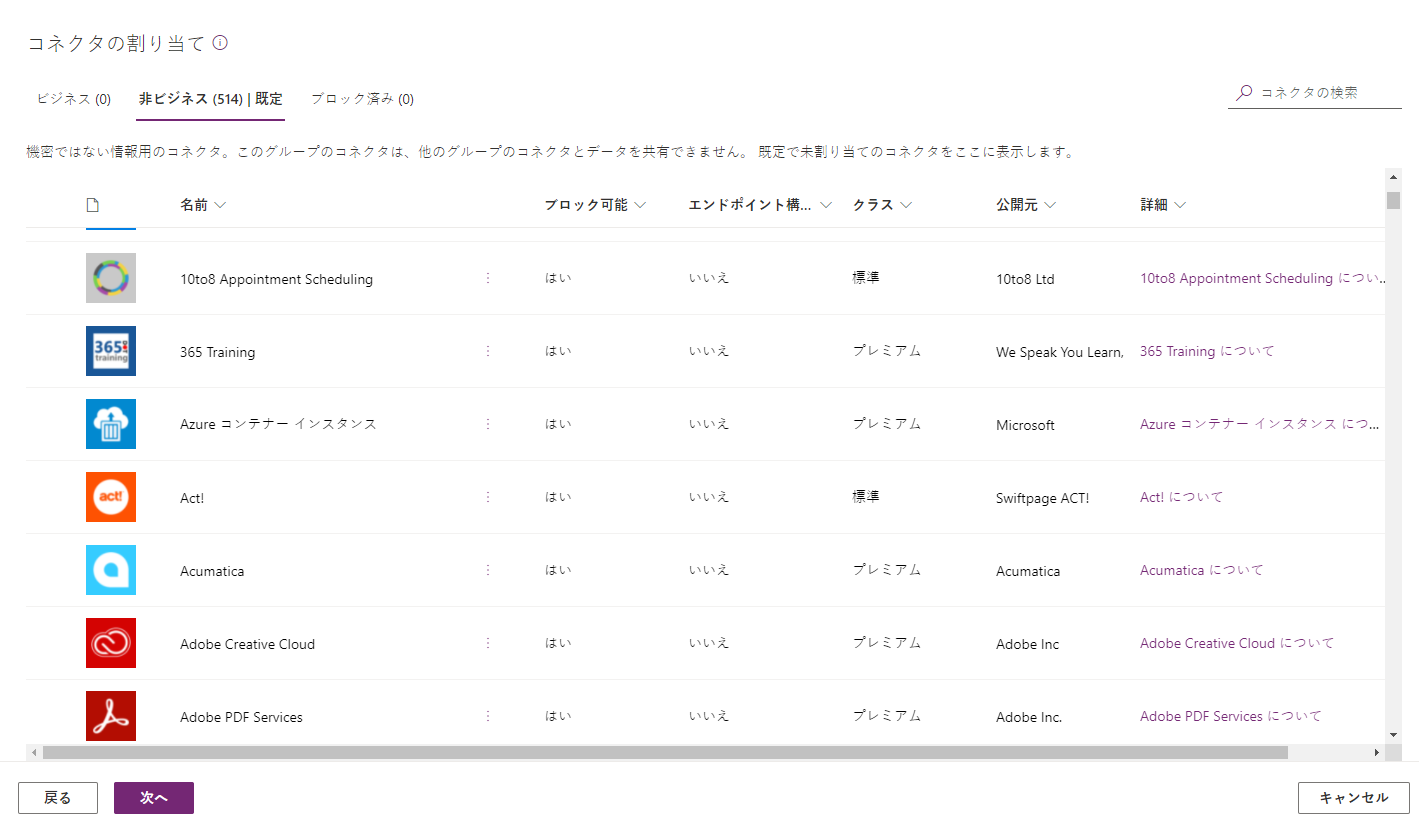Screen dimensions: 1419x825
Task: Open the Act! について link
Action: point(1181,497)
